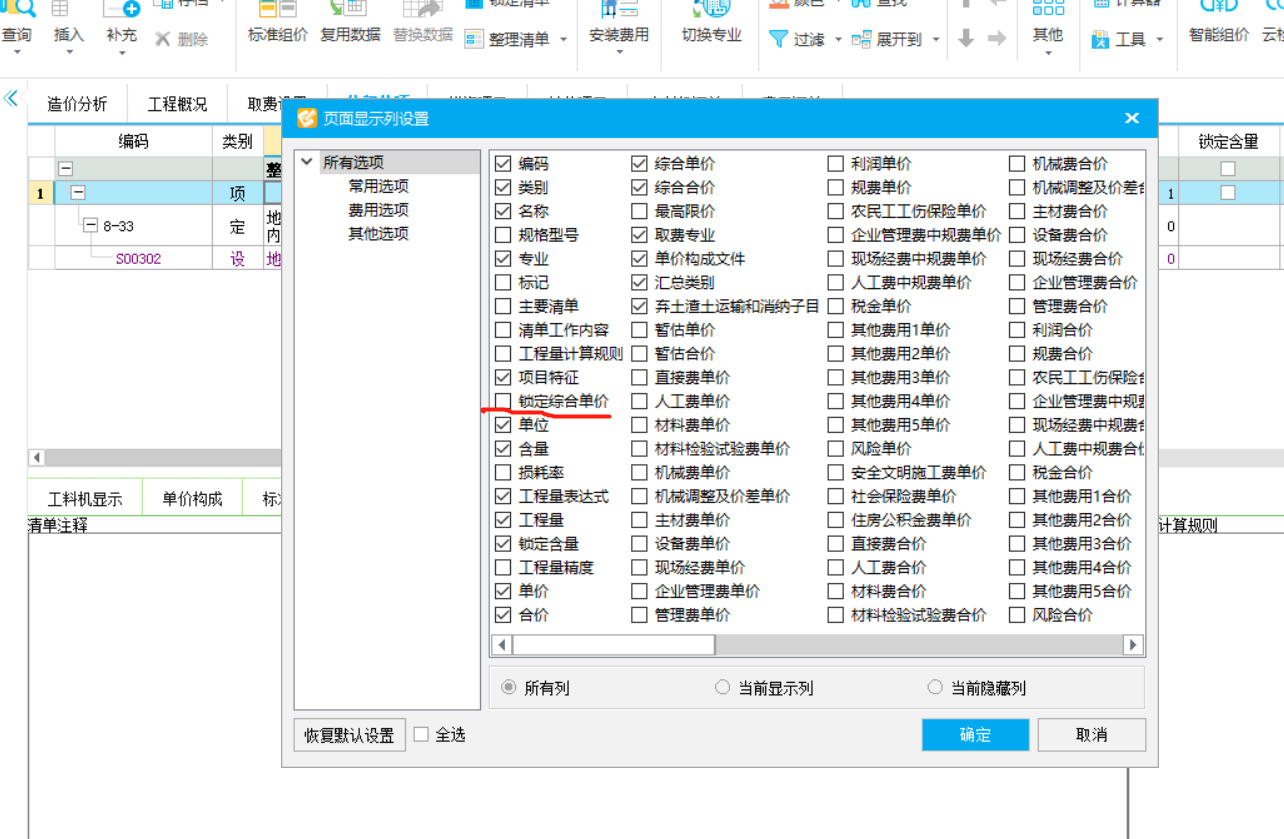
Task: Click the column list scroll left arrow
Action: 502,645
